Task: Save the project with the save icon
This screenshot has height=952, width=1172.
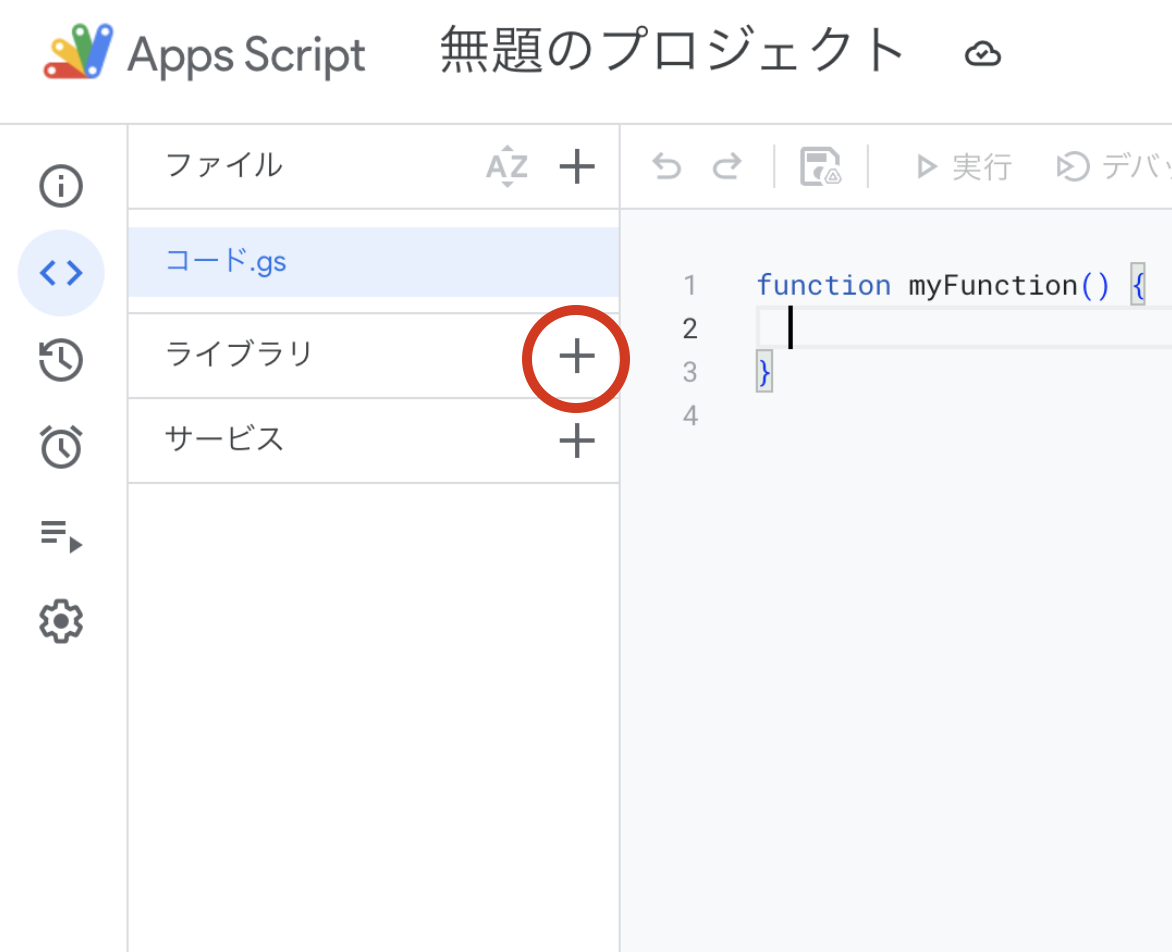Action: click(x=819, y=167)
